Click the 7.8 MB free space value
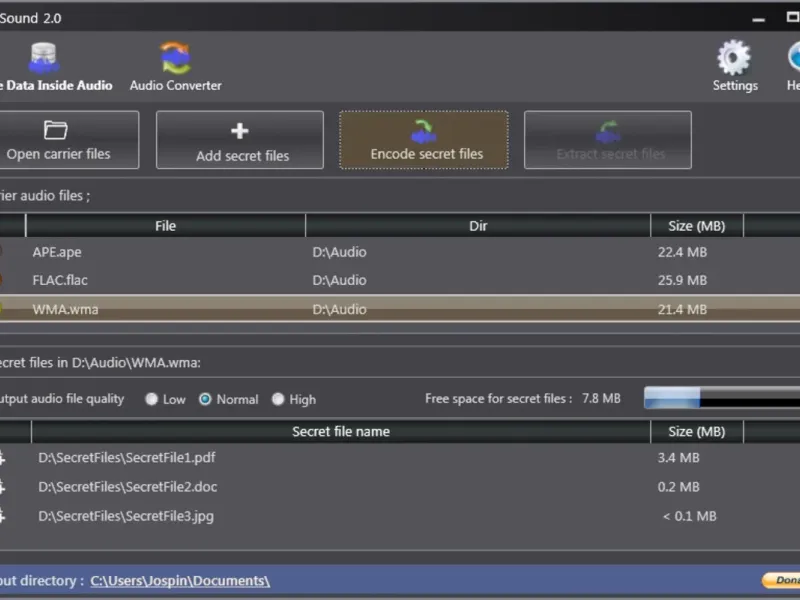Screen dimensions: 800x600 tap(602, 398)
